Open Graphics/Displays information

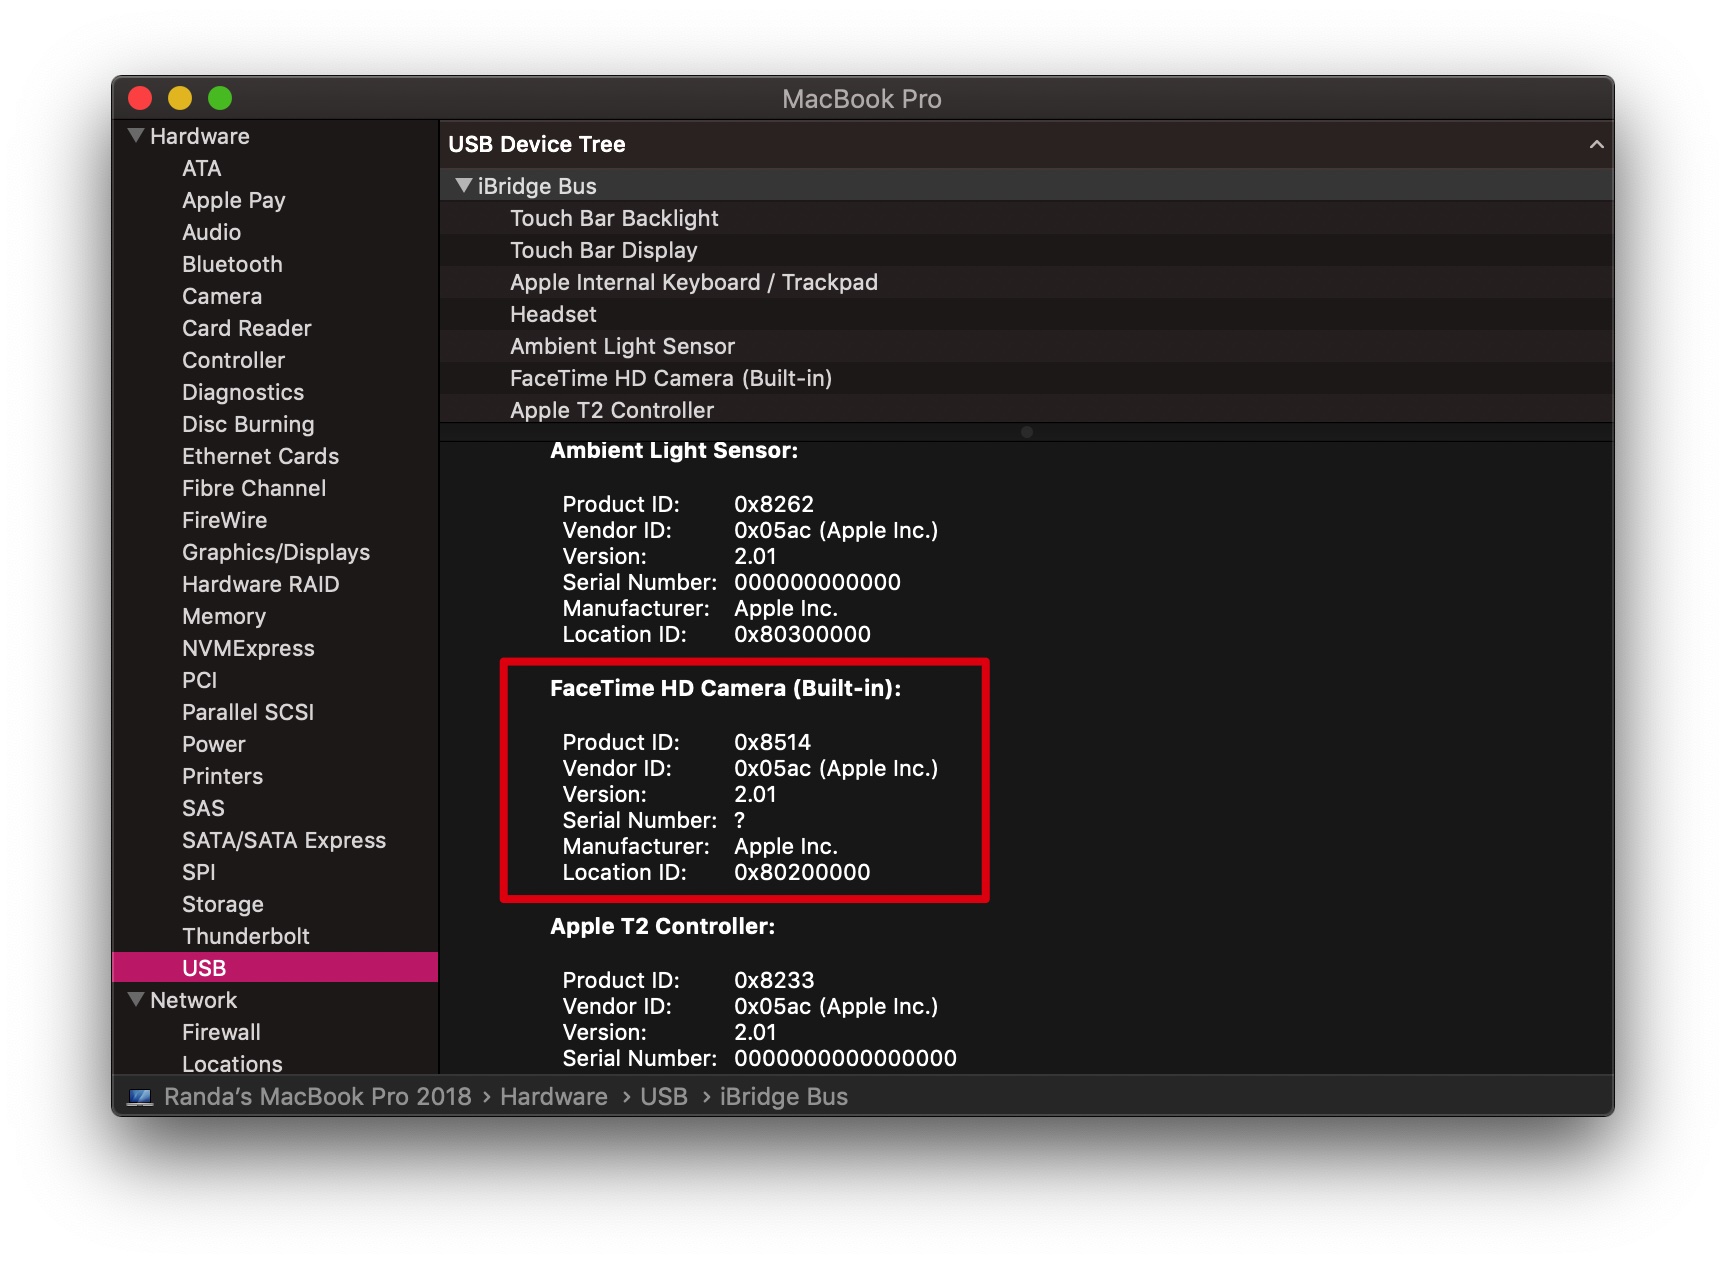pyautogui.click(x=276, y=552)
